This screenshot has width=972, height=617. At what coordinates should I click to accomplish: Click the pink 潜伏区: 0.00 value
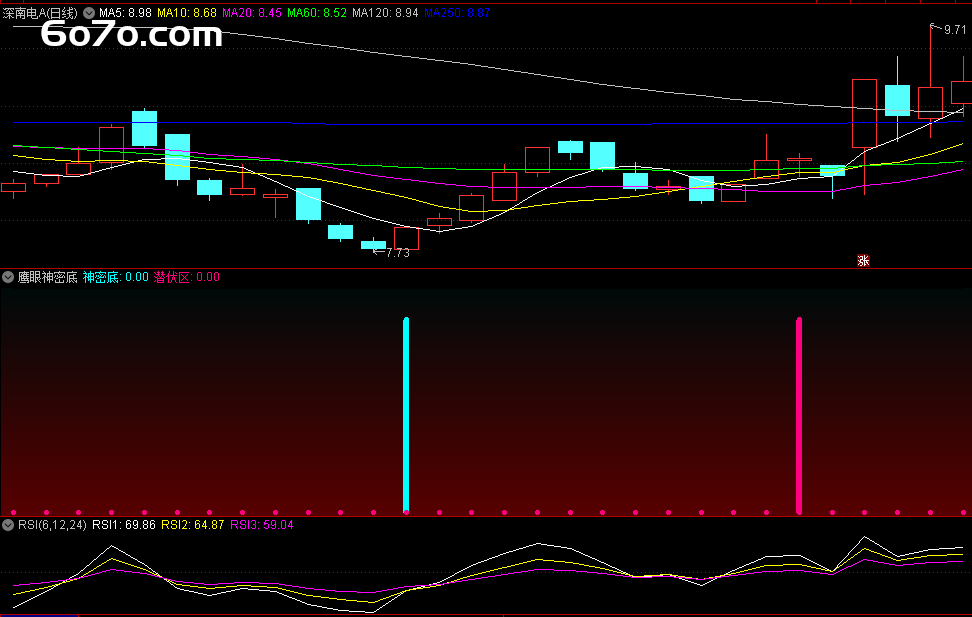click(187, 277)
